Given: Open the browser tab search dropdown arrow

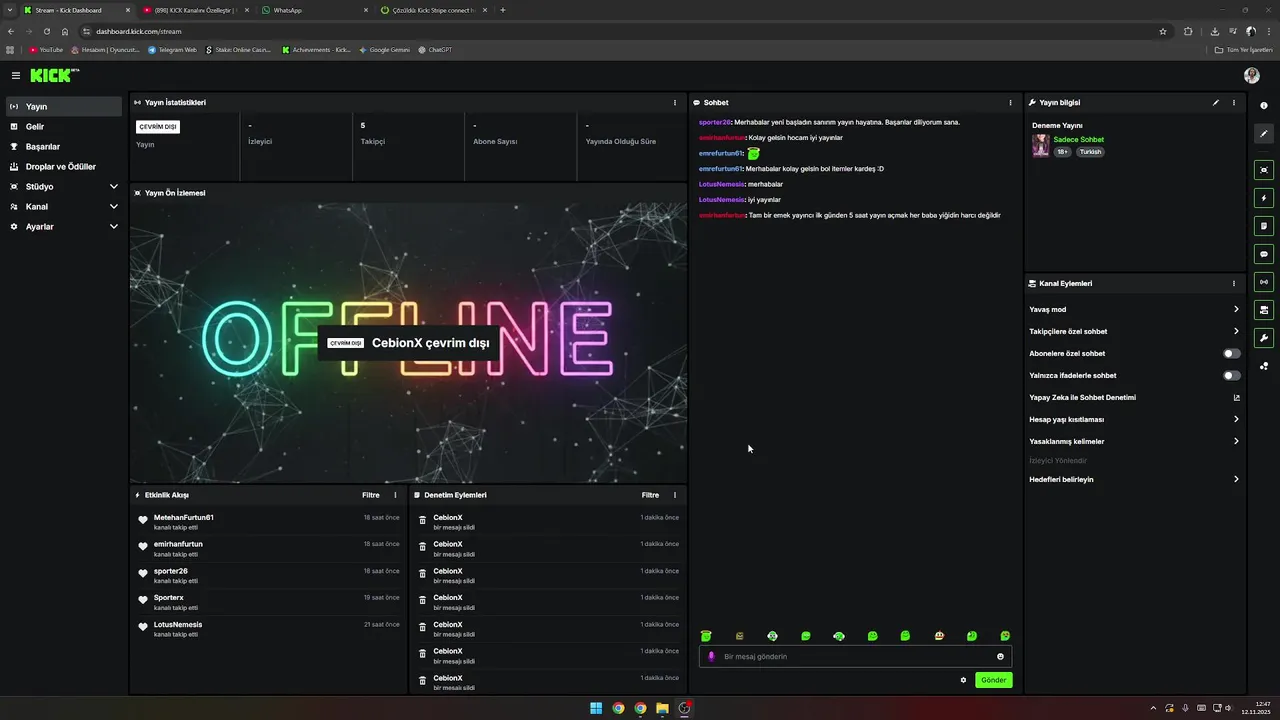Looking at the screenshot, I should (x=10, y=10).
